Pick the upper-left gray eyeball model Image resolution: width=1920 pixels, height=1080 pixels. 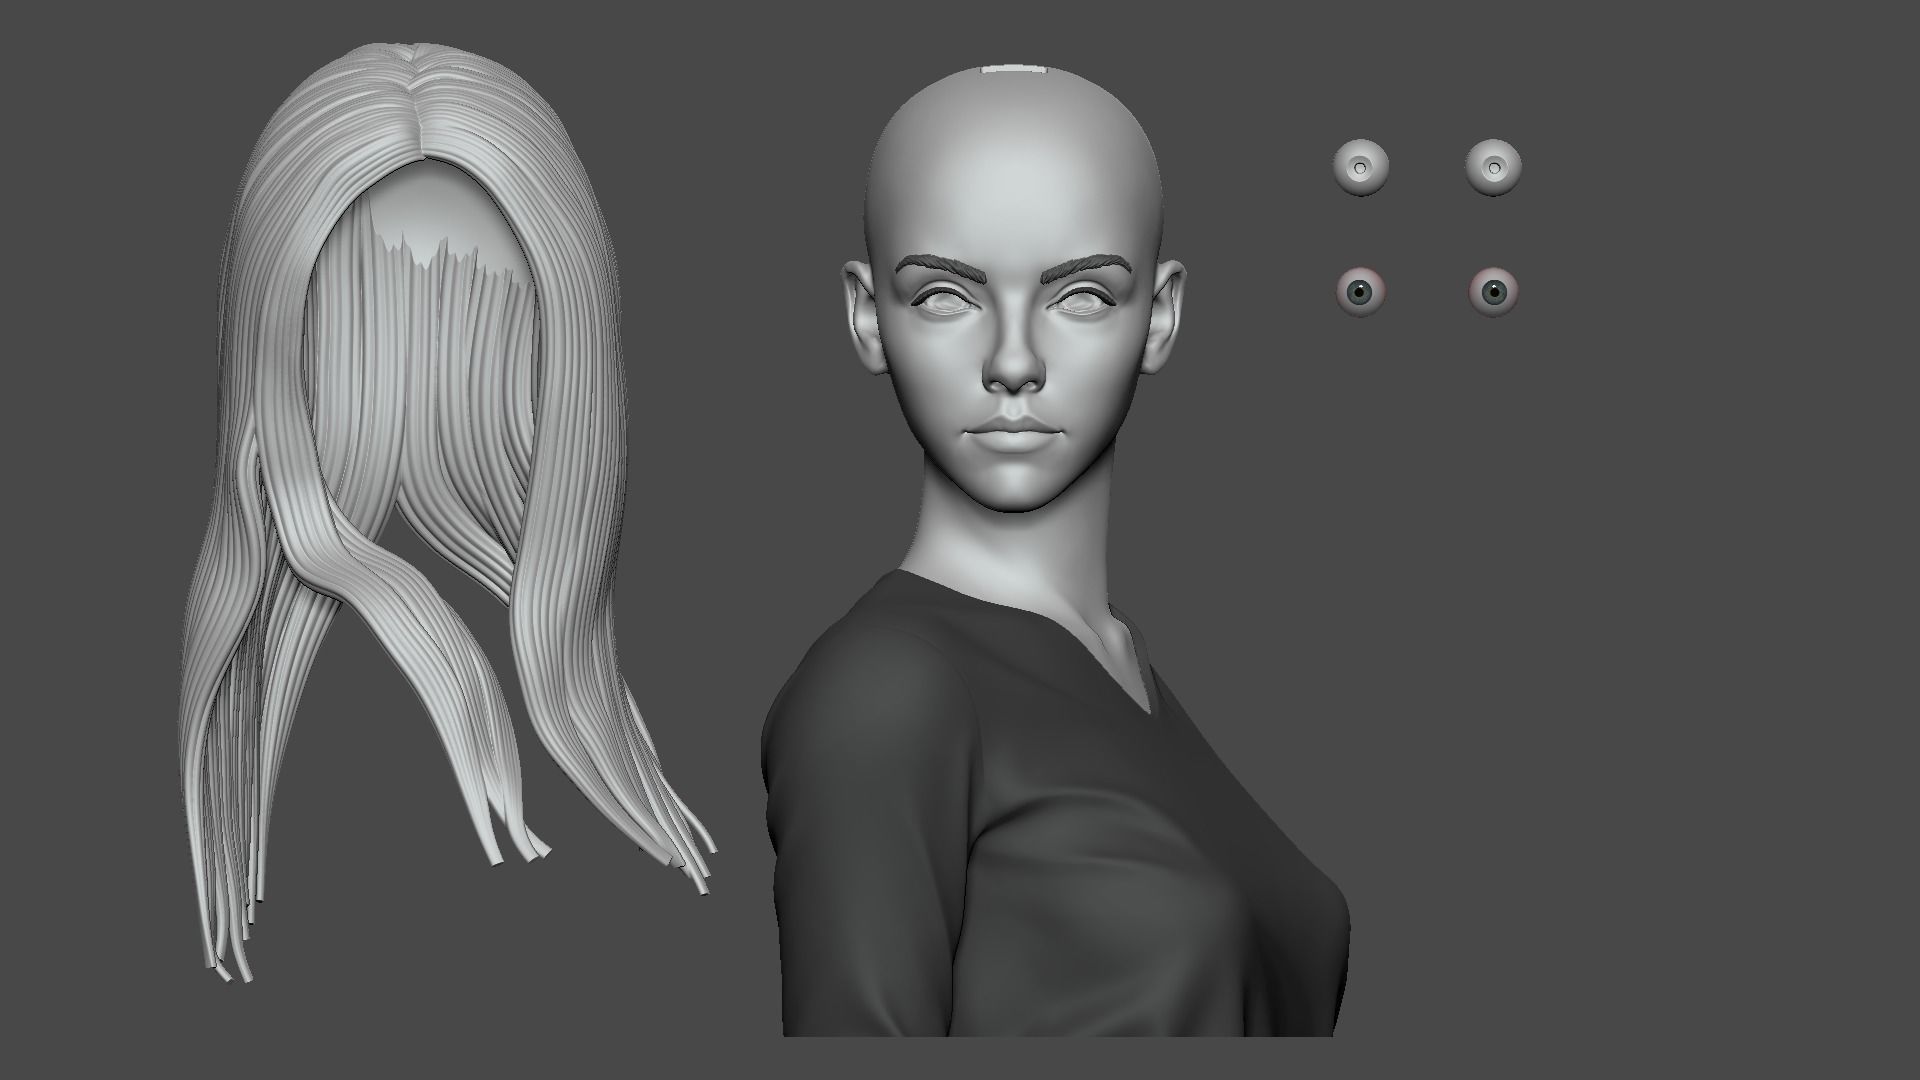[x=1361, y=167]
